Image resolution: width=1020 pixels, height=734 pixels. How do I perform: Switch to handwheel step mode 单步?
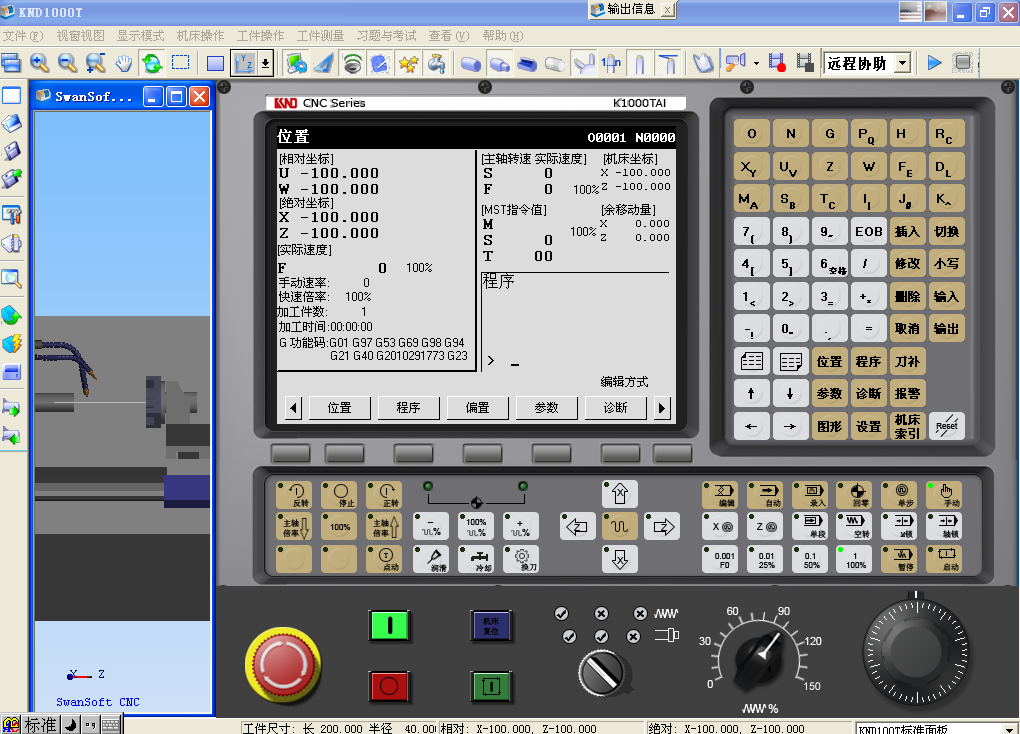[899, 495]
